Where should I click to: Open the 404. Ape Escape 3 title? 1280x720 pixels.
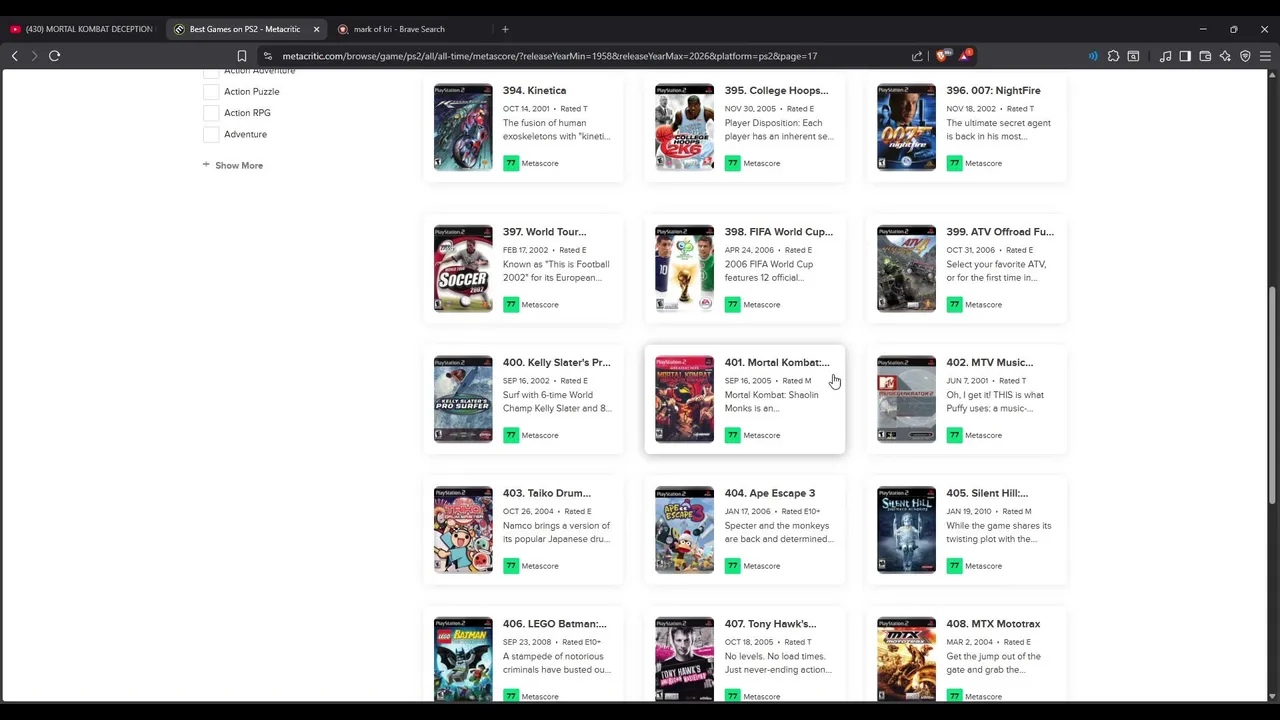pos(770,493)
